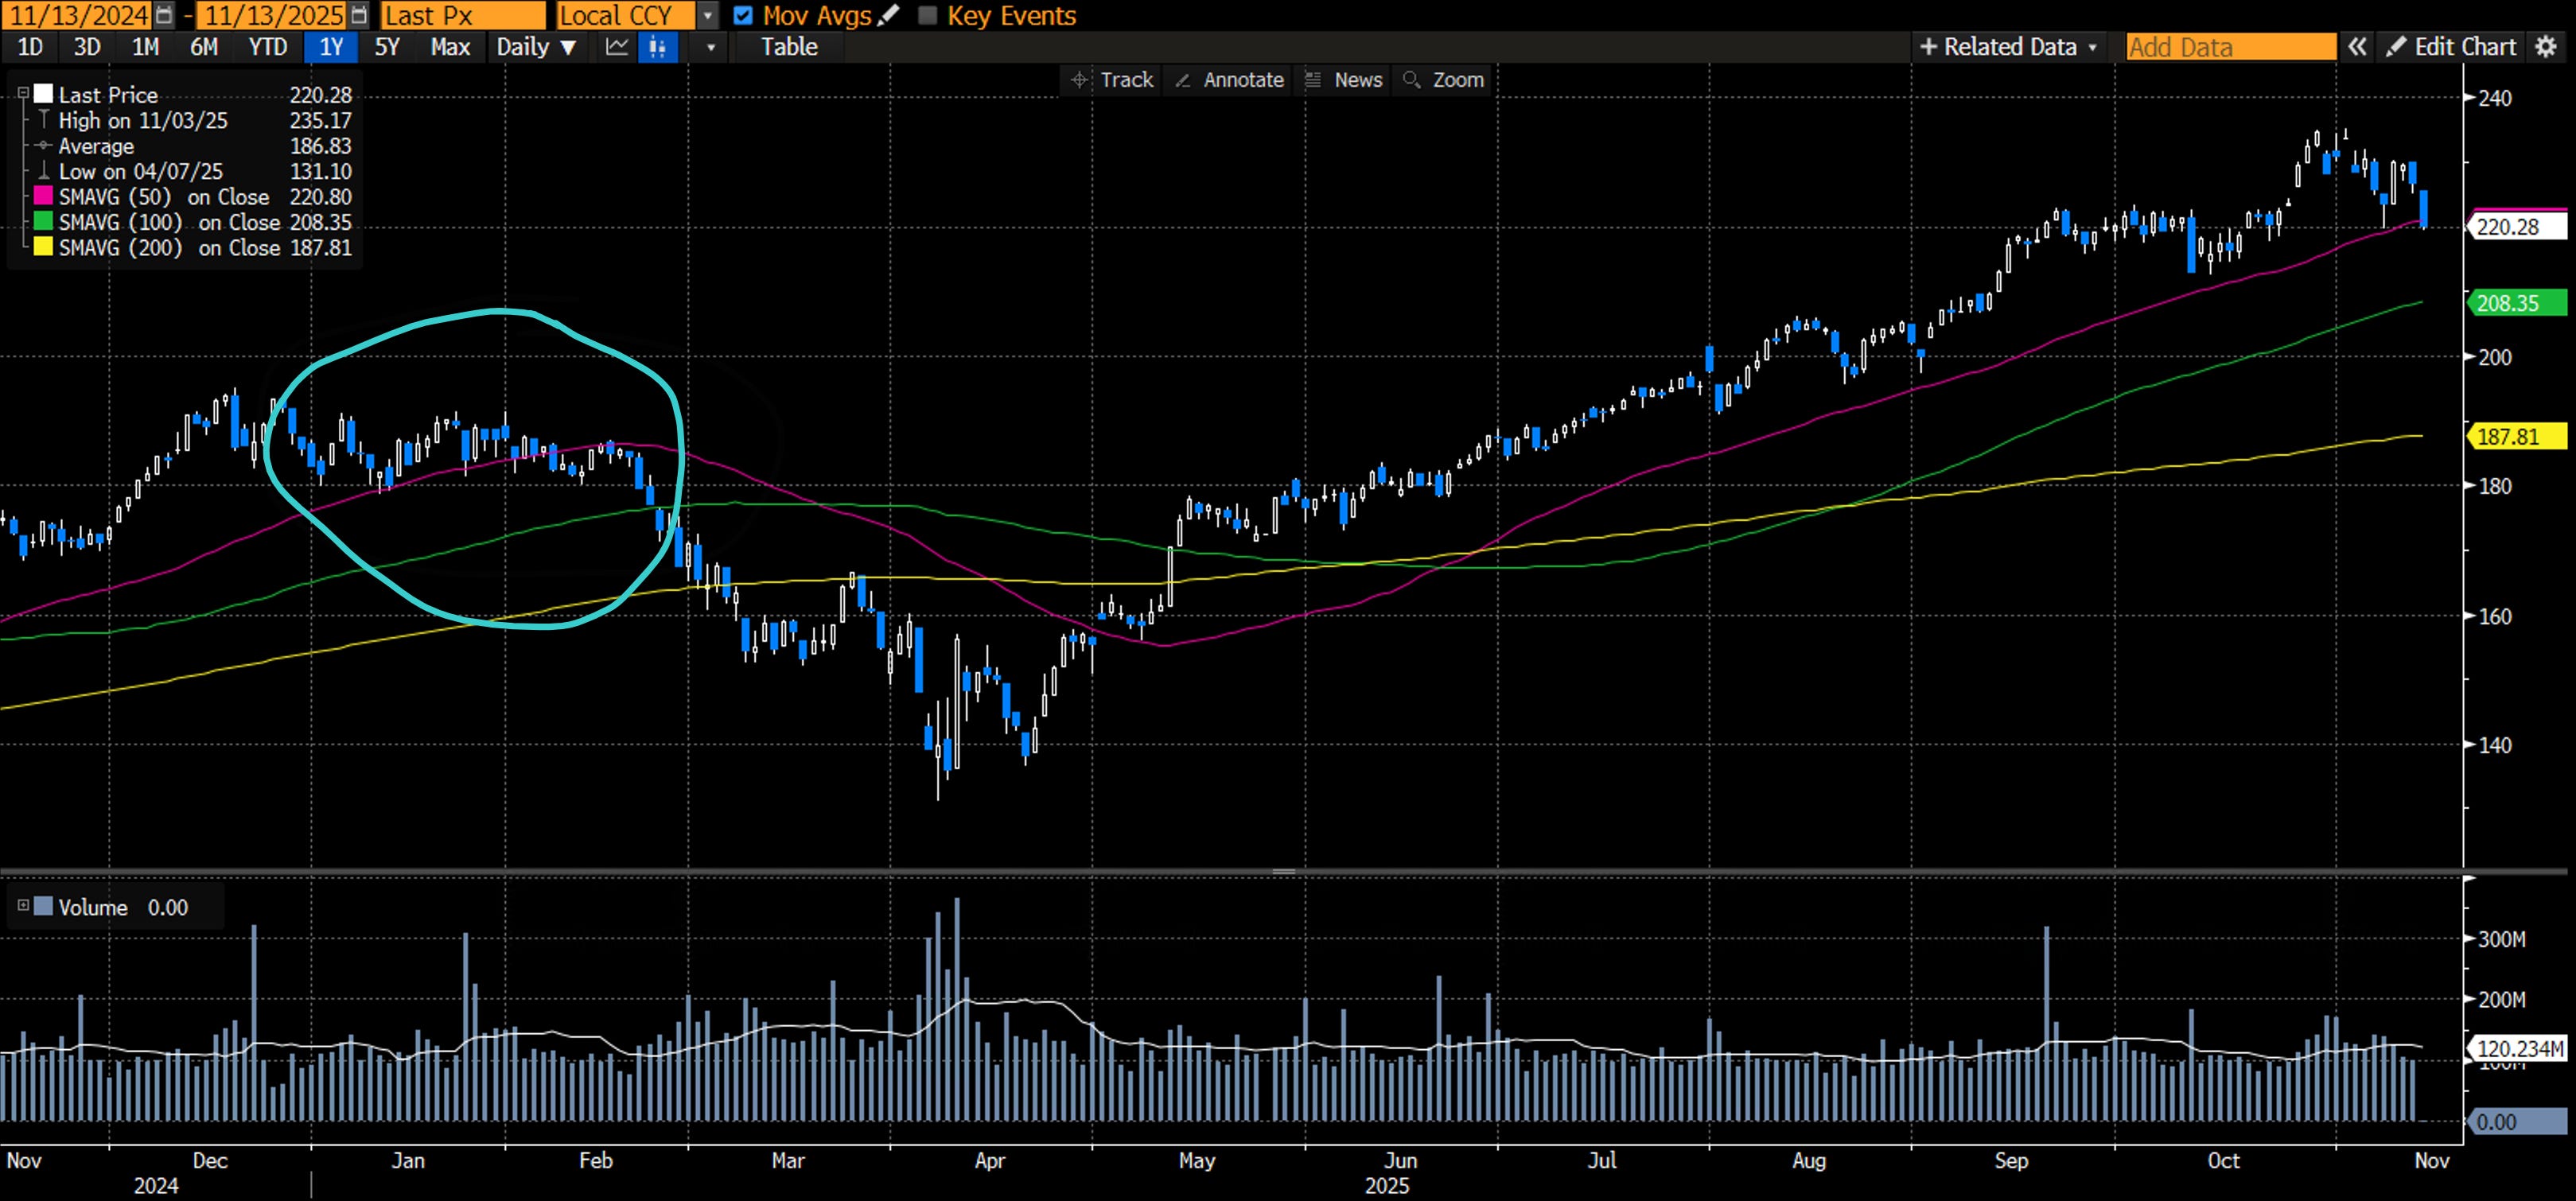Screen dimensions: 2576x1201
Task: Collapse the Volume legend box toggle
Action: point(23,905)
